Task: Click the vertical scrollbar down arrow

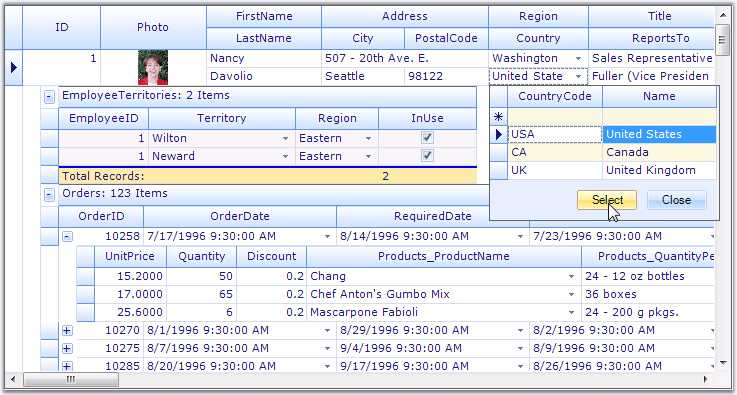Action: 723,363
